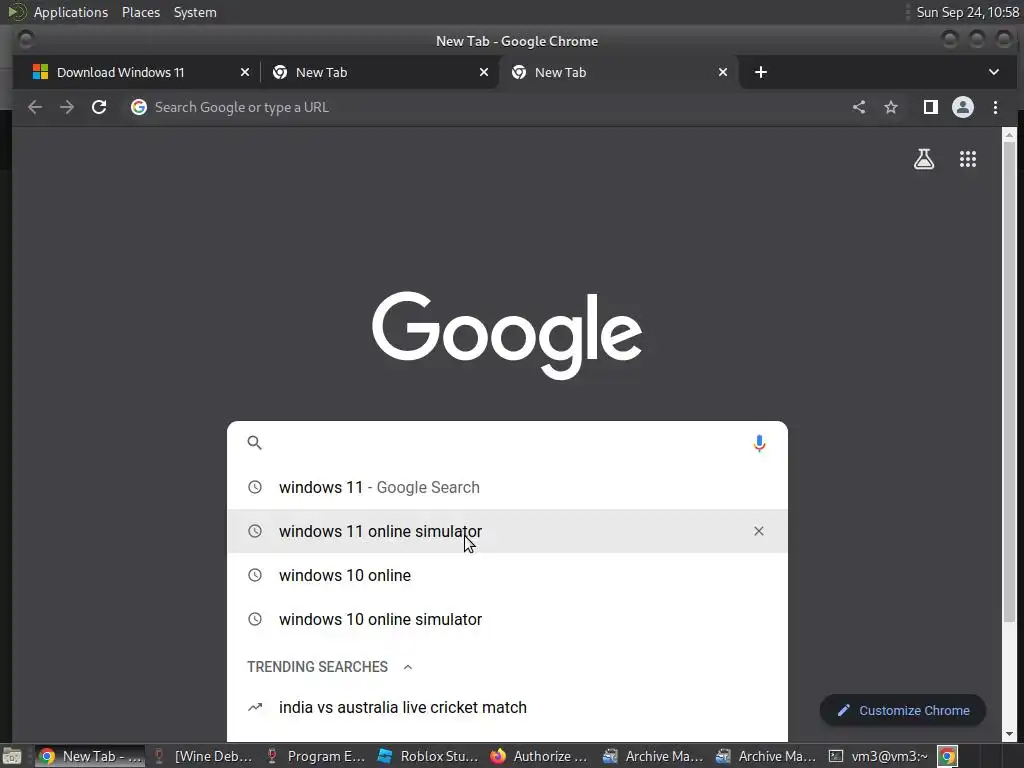
Task: Close the active New Tab
Action: pos(723,72)
